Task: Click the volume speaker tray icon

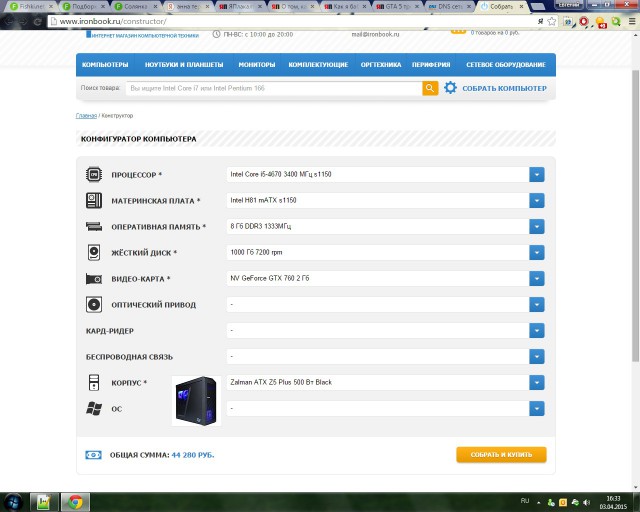Action: coord(587,502)
